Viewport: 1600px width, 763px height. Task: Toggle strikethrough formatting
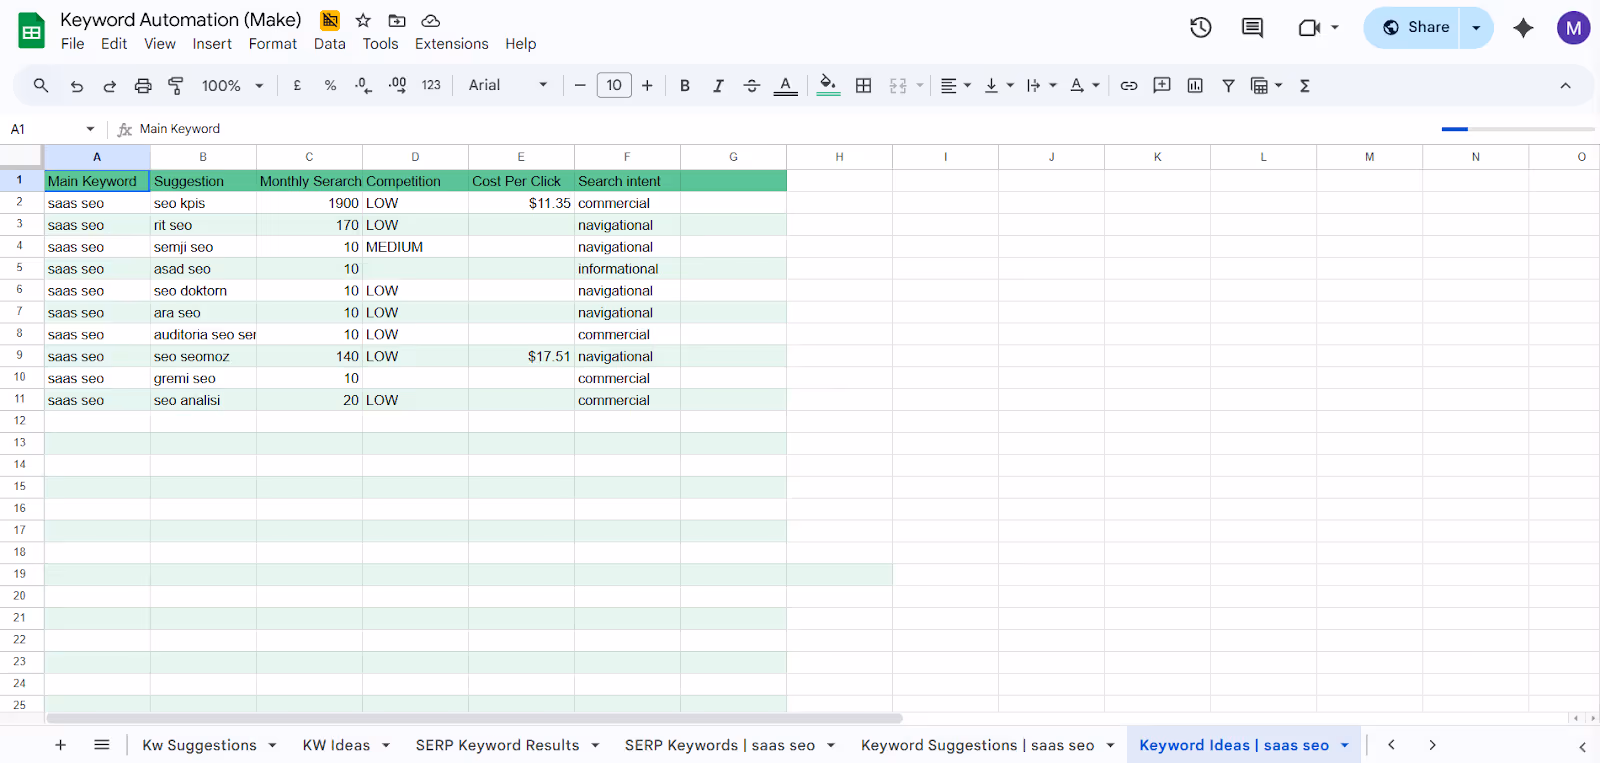click(752, 86)
